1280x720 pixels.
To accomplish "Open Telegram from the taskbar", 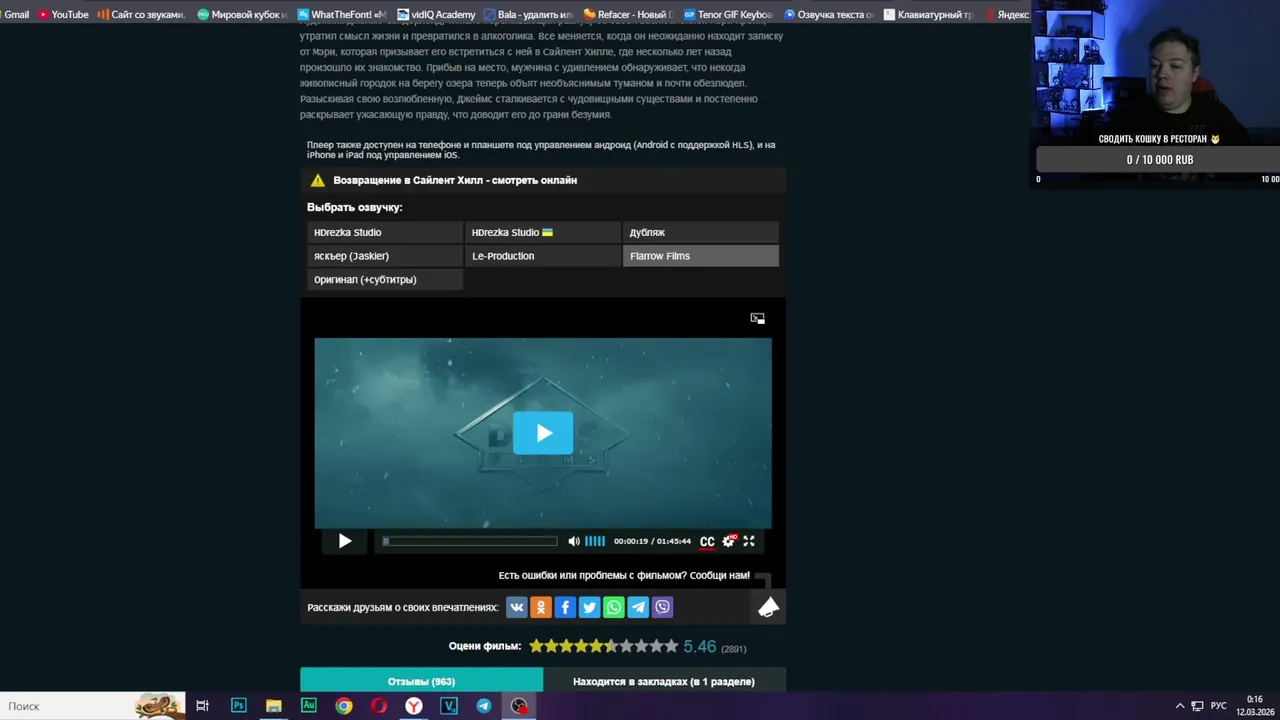I will 484,706.
